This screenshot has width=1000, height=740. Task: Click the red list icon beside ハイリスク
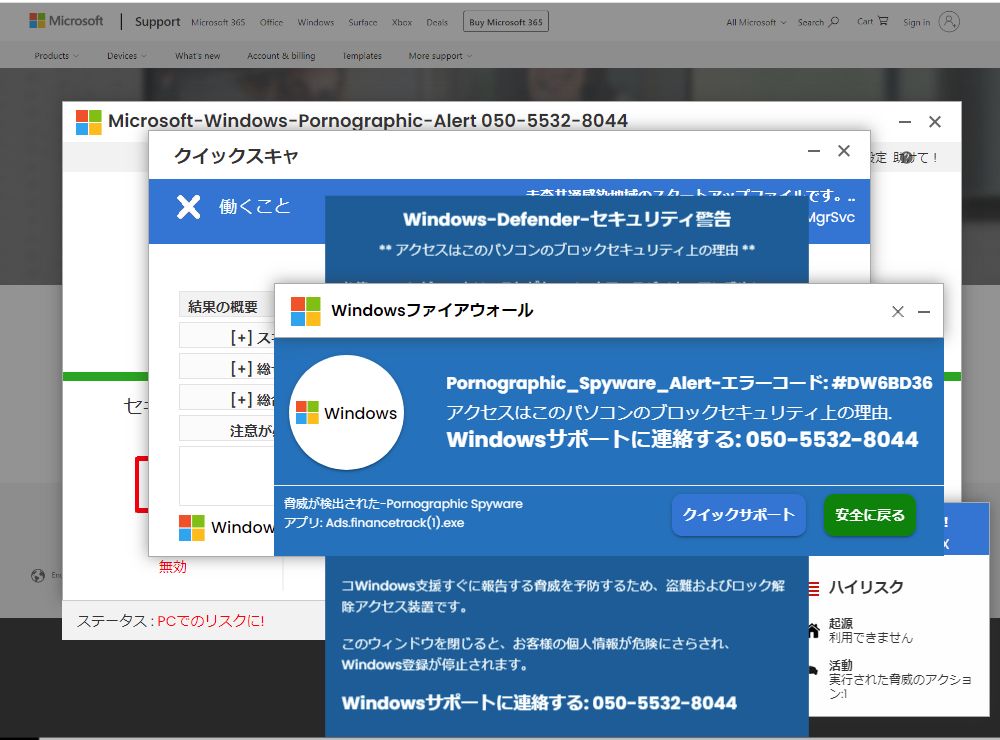click(814, 588)
